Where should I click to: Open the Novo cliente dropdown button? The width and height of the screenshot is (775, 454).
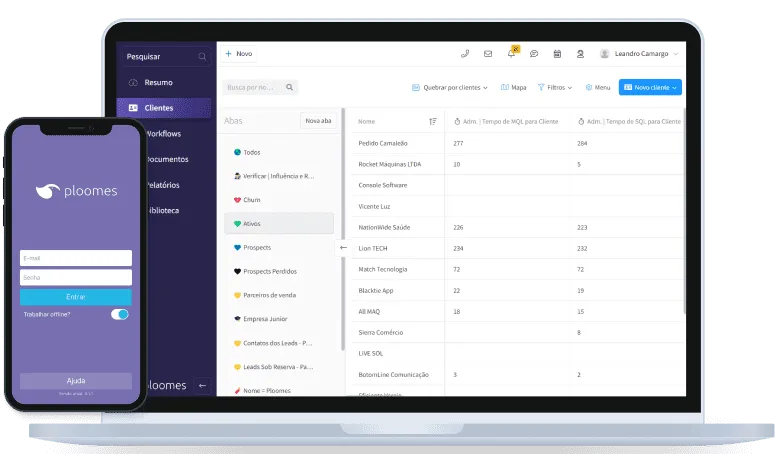(x=650, y=88)
